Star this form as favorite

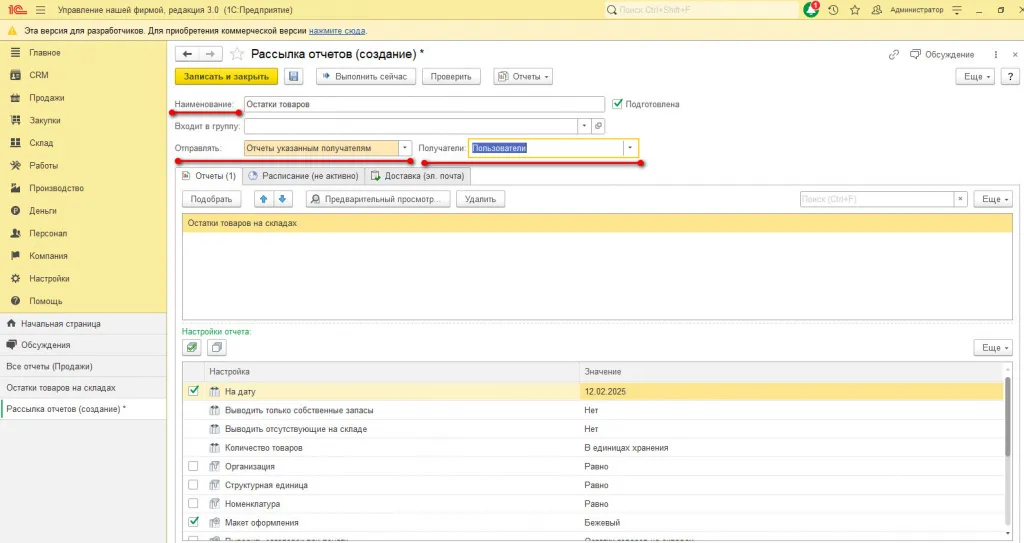click(237, 54)
